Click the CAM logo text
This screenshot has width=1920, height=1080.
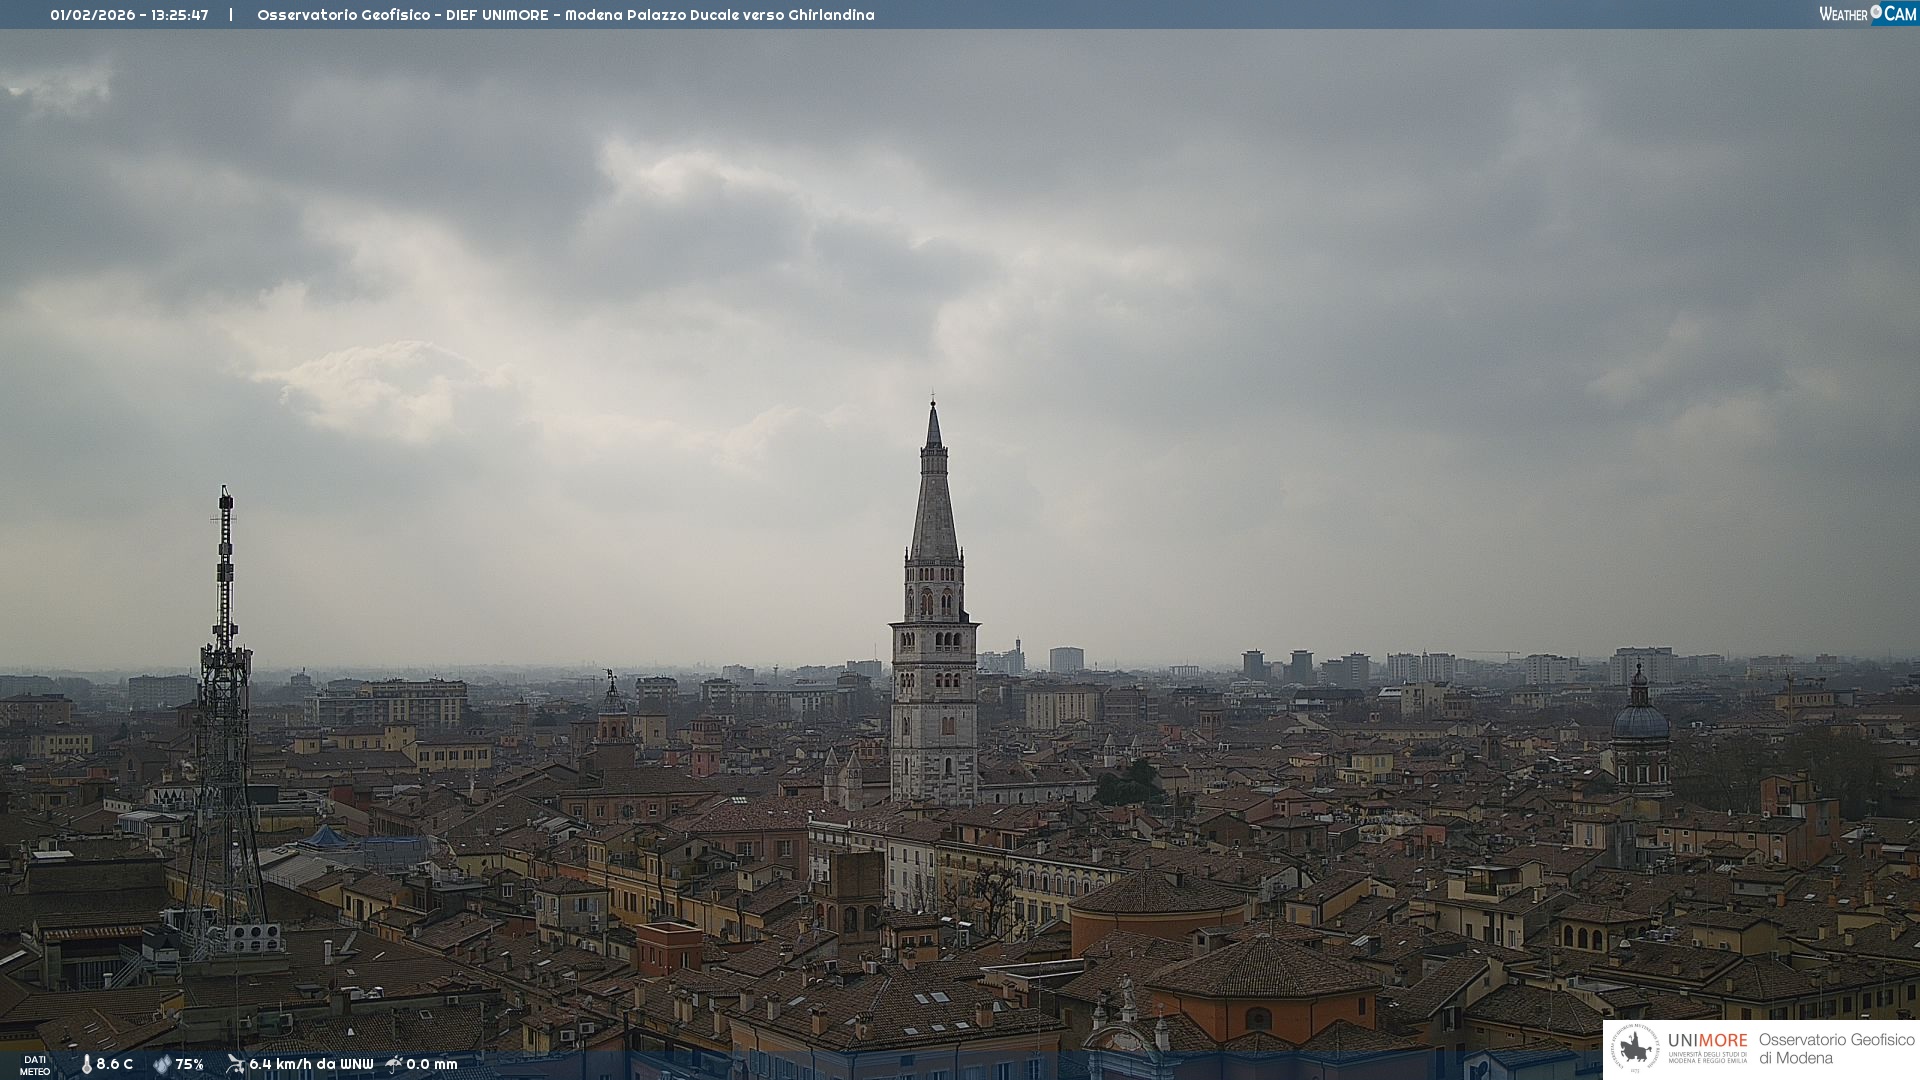(x=1900, y=14)
